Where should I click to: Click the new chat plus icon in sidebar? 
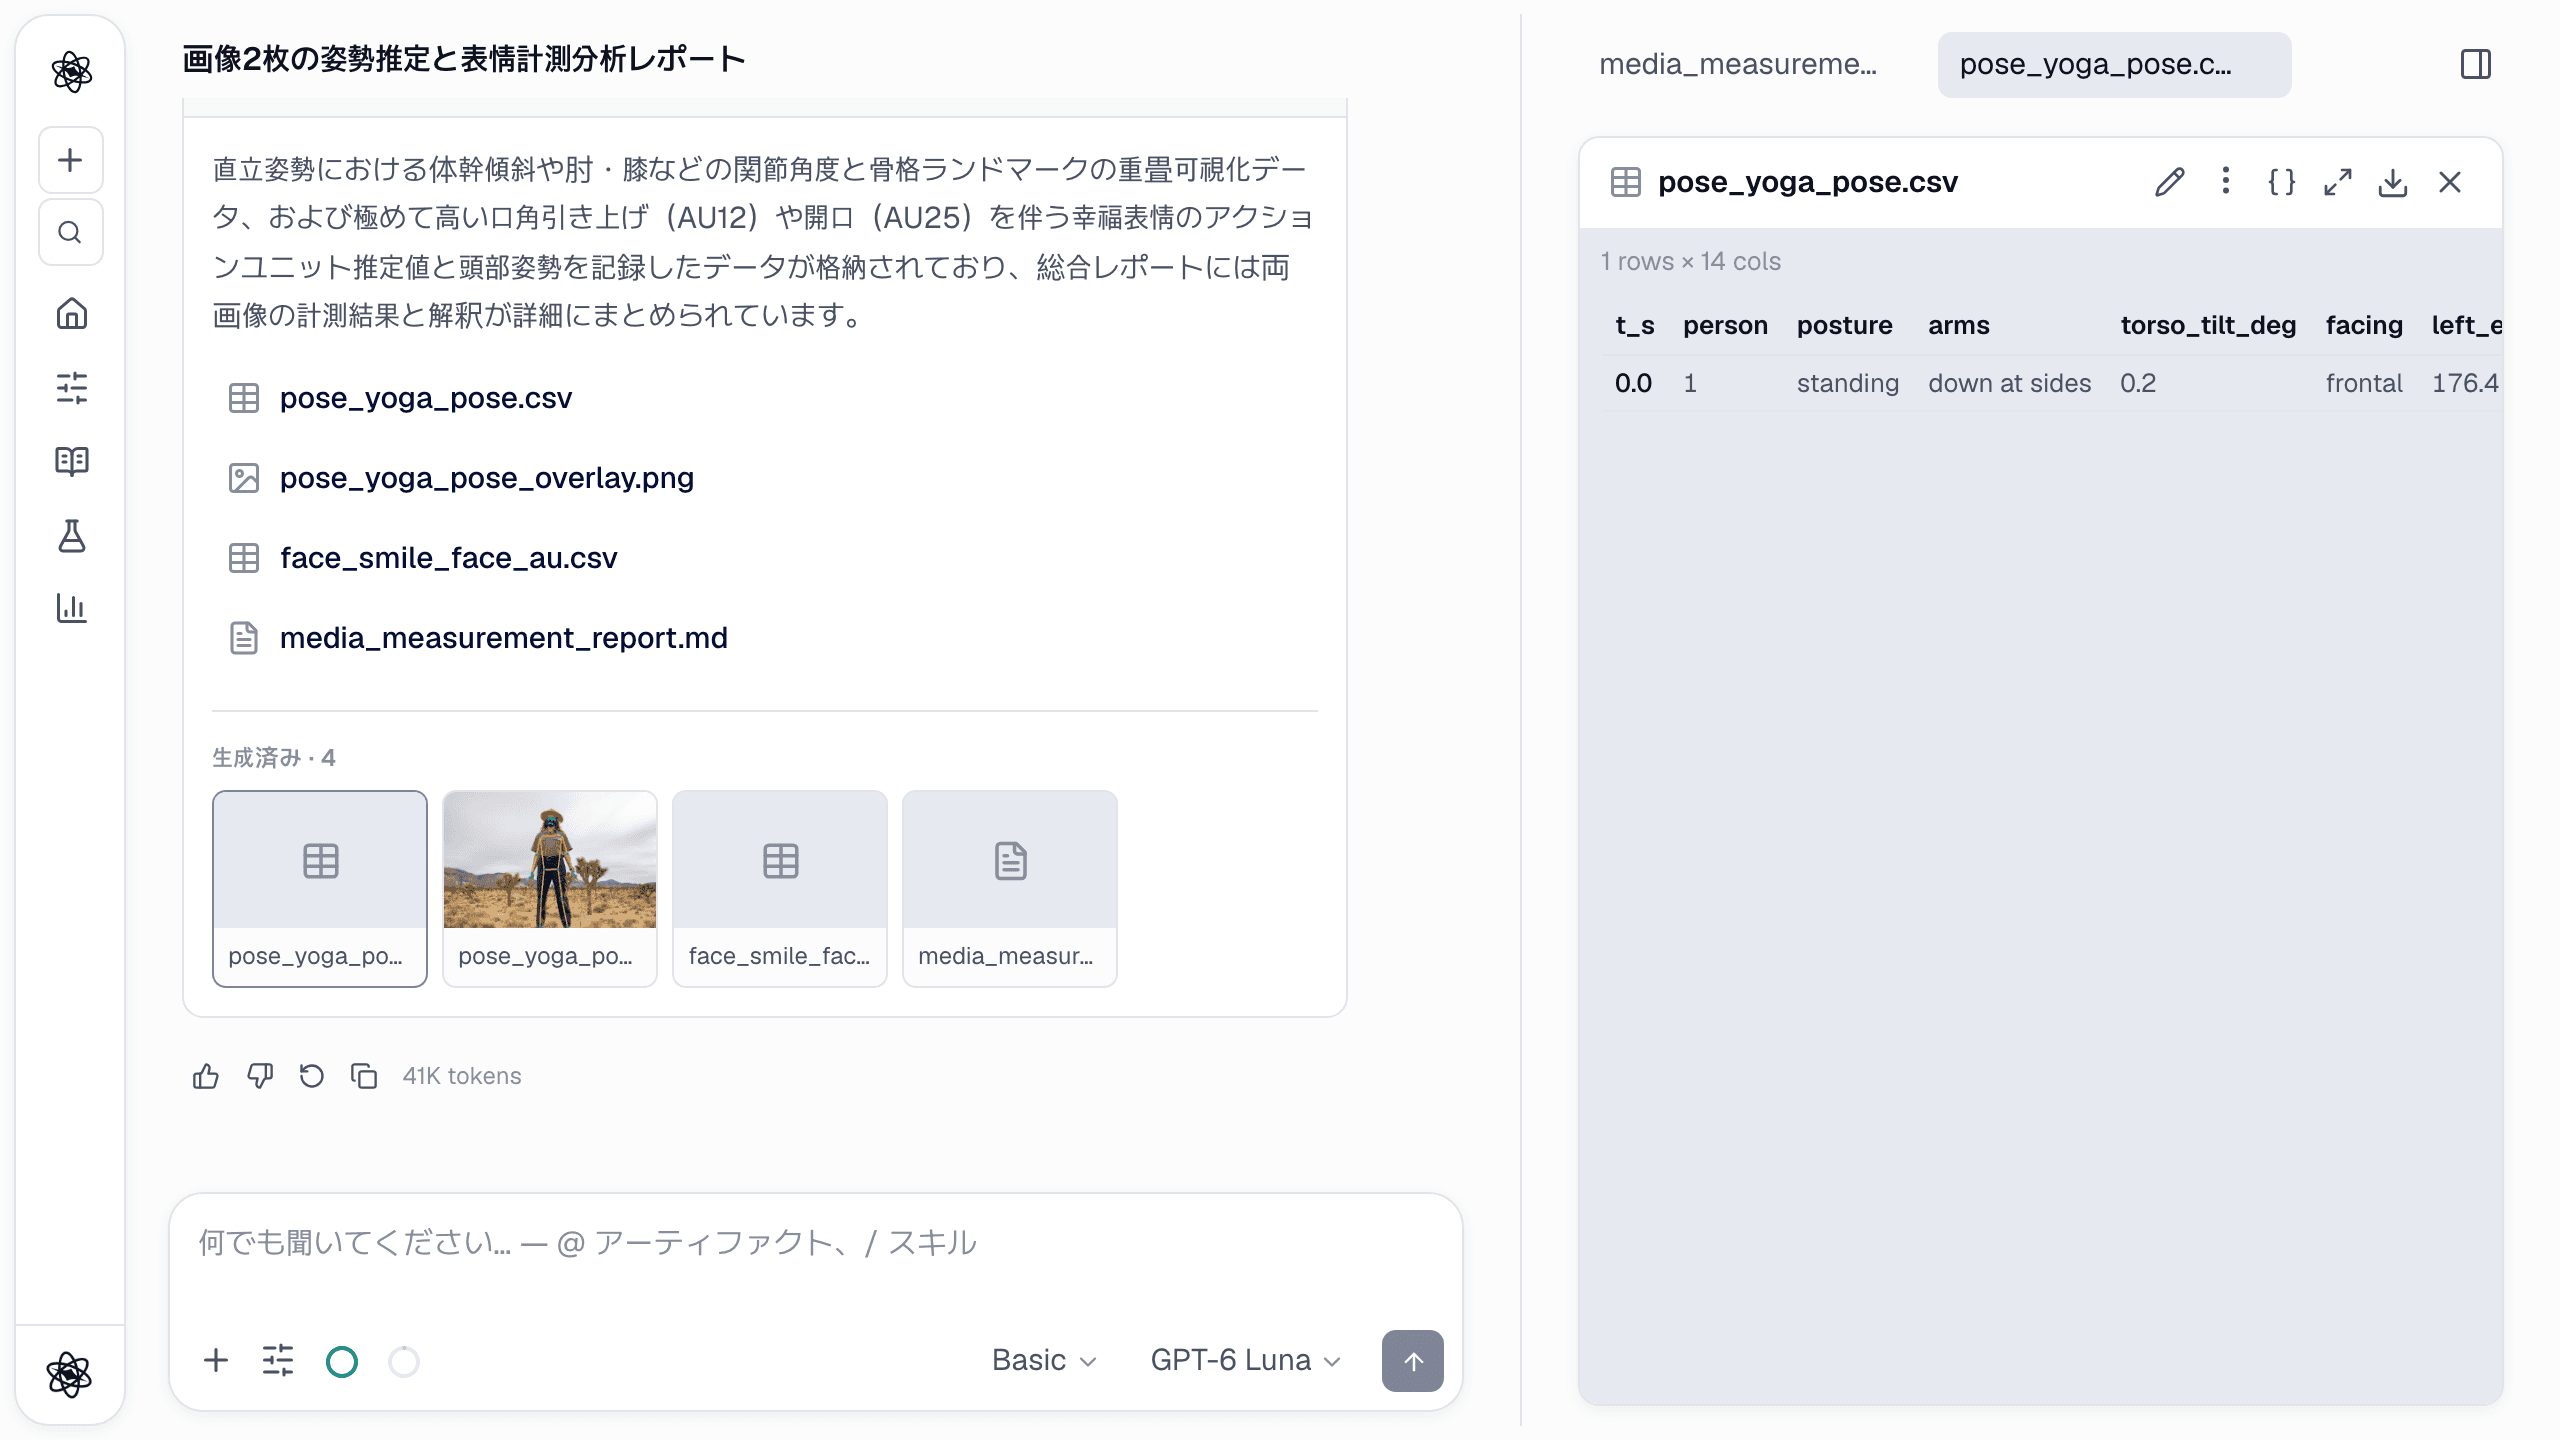point(70,160)
